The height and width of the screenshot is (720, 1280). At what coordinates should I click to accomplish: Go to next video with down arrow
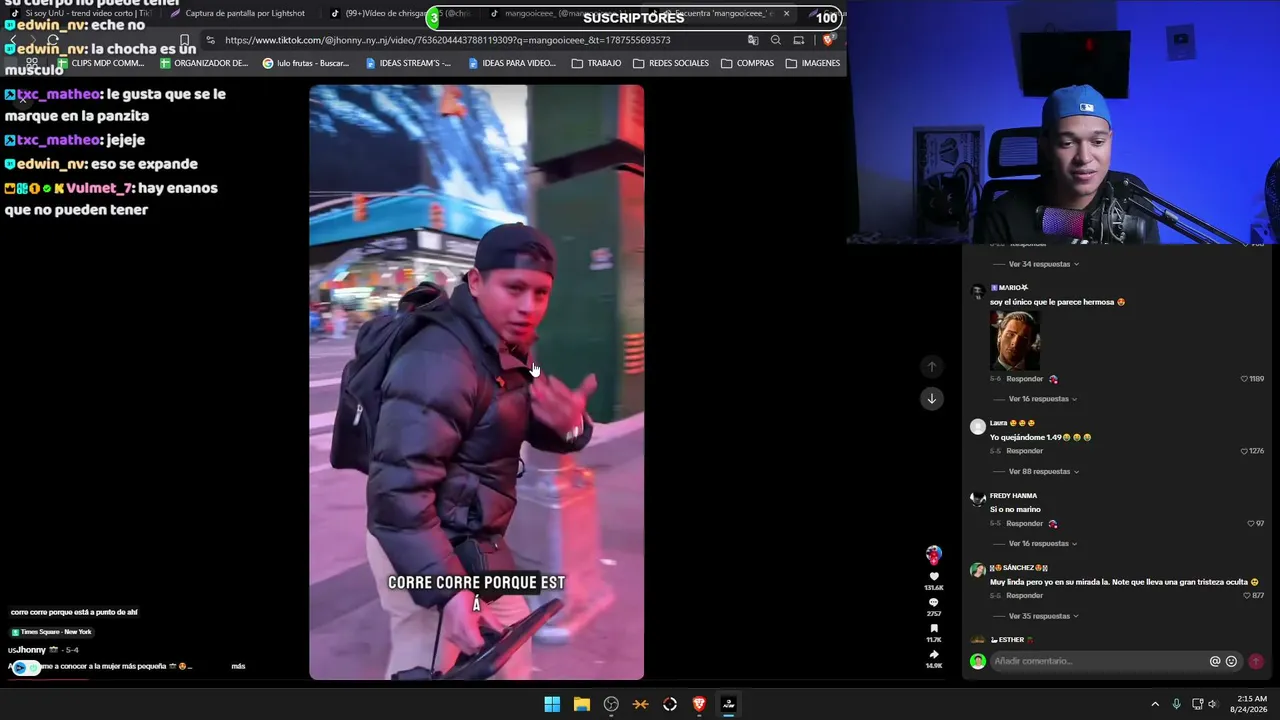tap(931, 399)
